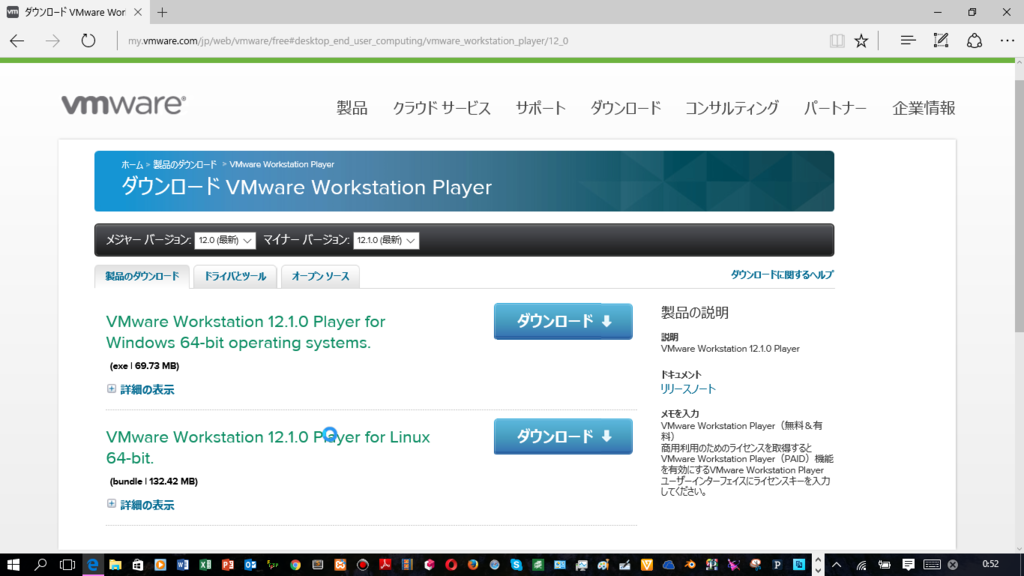Click VMware Workstation 12.1.0 Player for Windows title
The image size is (1024, 576).
[x=246, y=332]
